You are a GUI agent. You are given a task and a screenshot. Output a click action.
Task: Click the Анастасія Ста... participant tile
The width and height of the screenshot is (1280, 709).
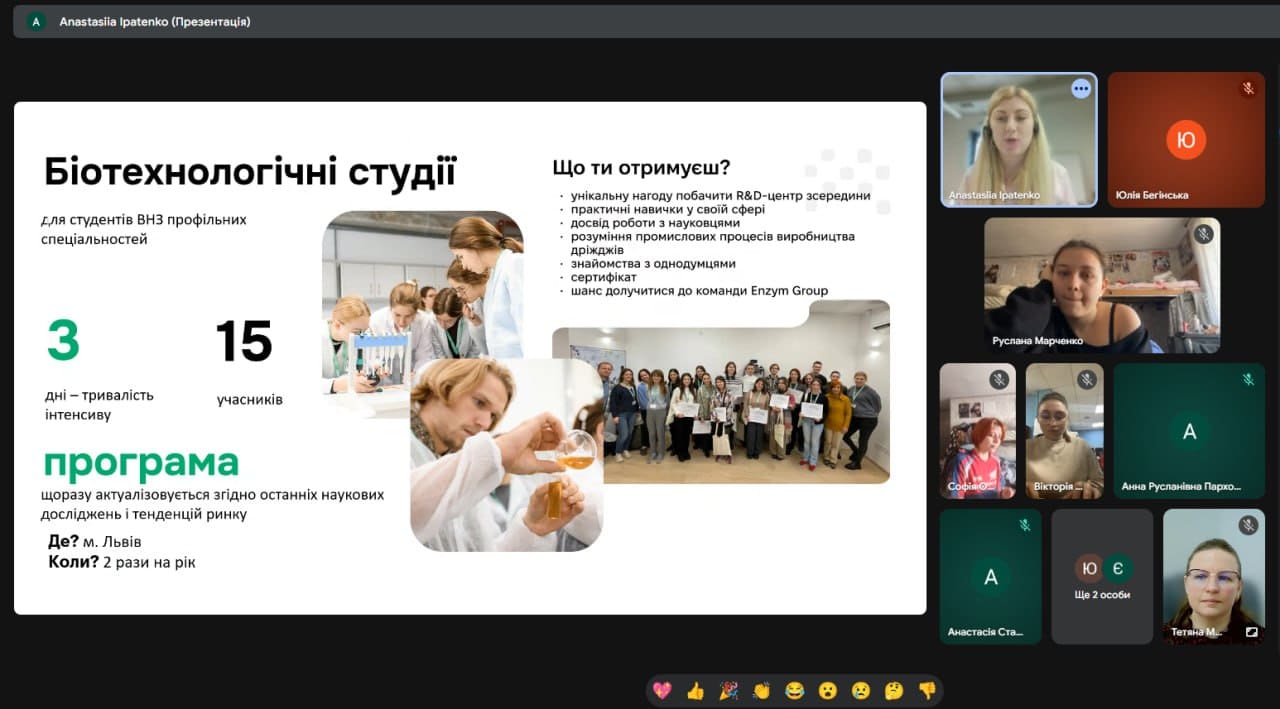(990, 576)
